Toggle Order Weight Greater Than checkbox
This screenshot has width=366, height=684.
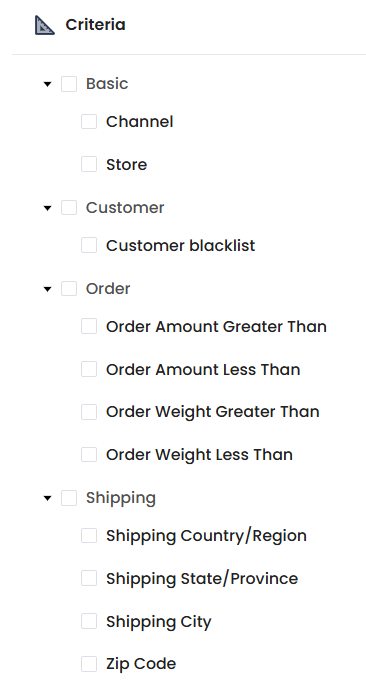tap(89, 412)
